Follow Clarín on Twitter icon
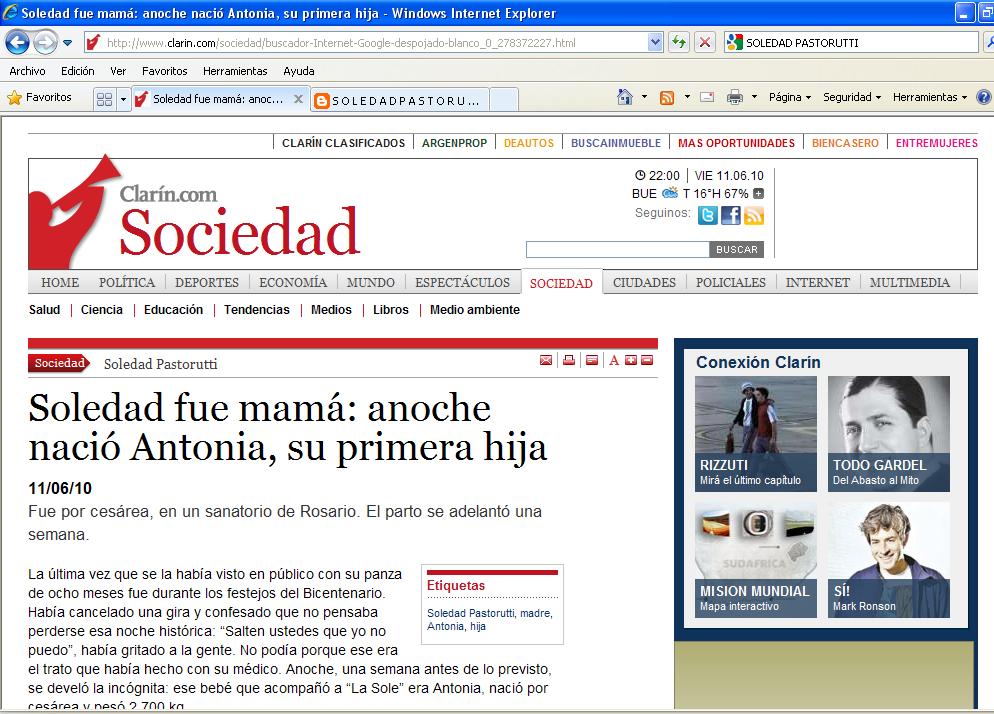This screenshot has width=994, height=714. 707,216
